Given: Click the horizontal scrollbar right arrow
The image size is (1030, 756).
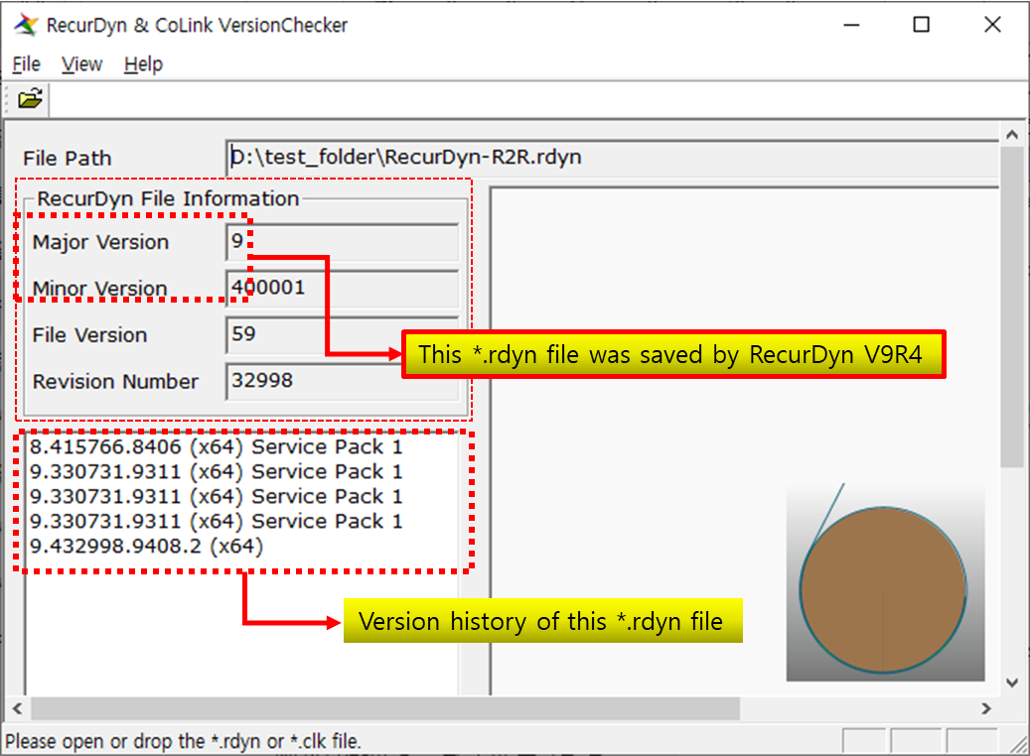Looking at the screenshot, I should 986,709.
